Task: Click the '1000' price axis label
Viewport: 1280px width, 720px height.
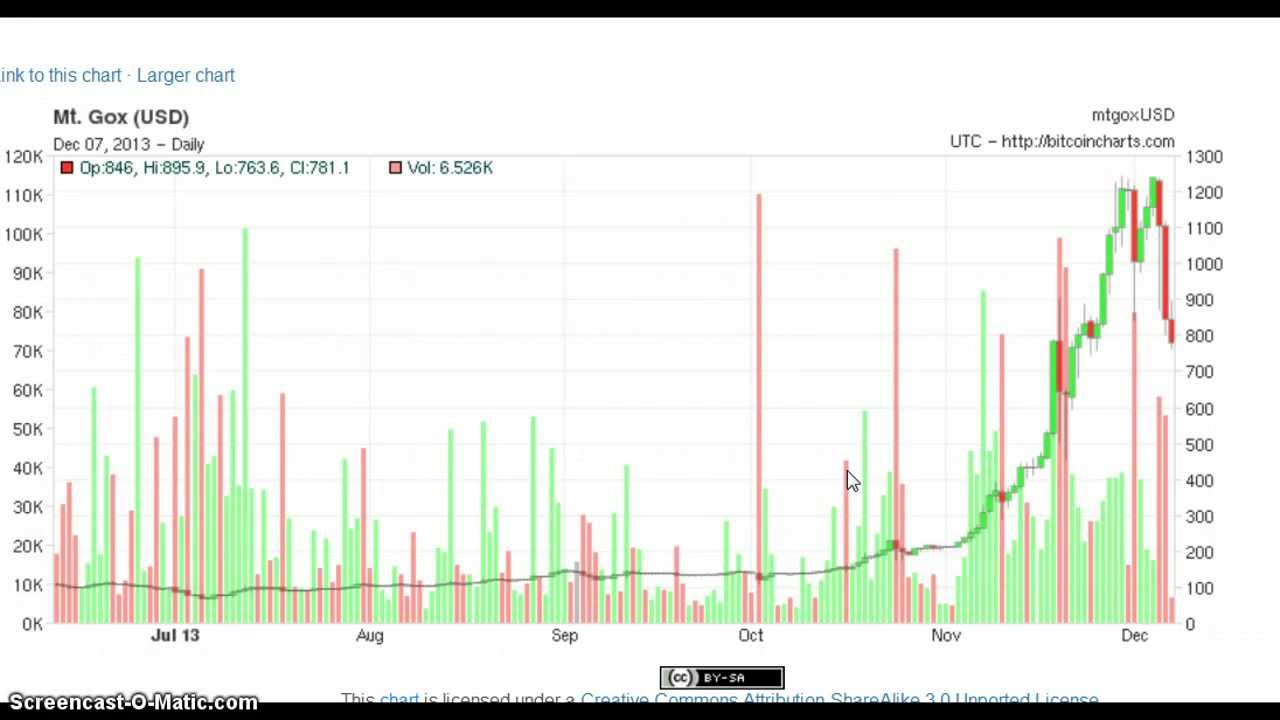Action: click(x=1205, y=264)
